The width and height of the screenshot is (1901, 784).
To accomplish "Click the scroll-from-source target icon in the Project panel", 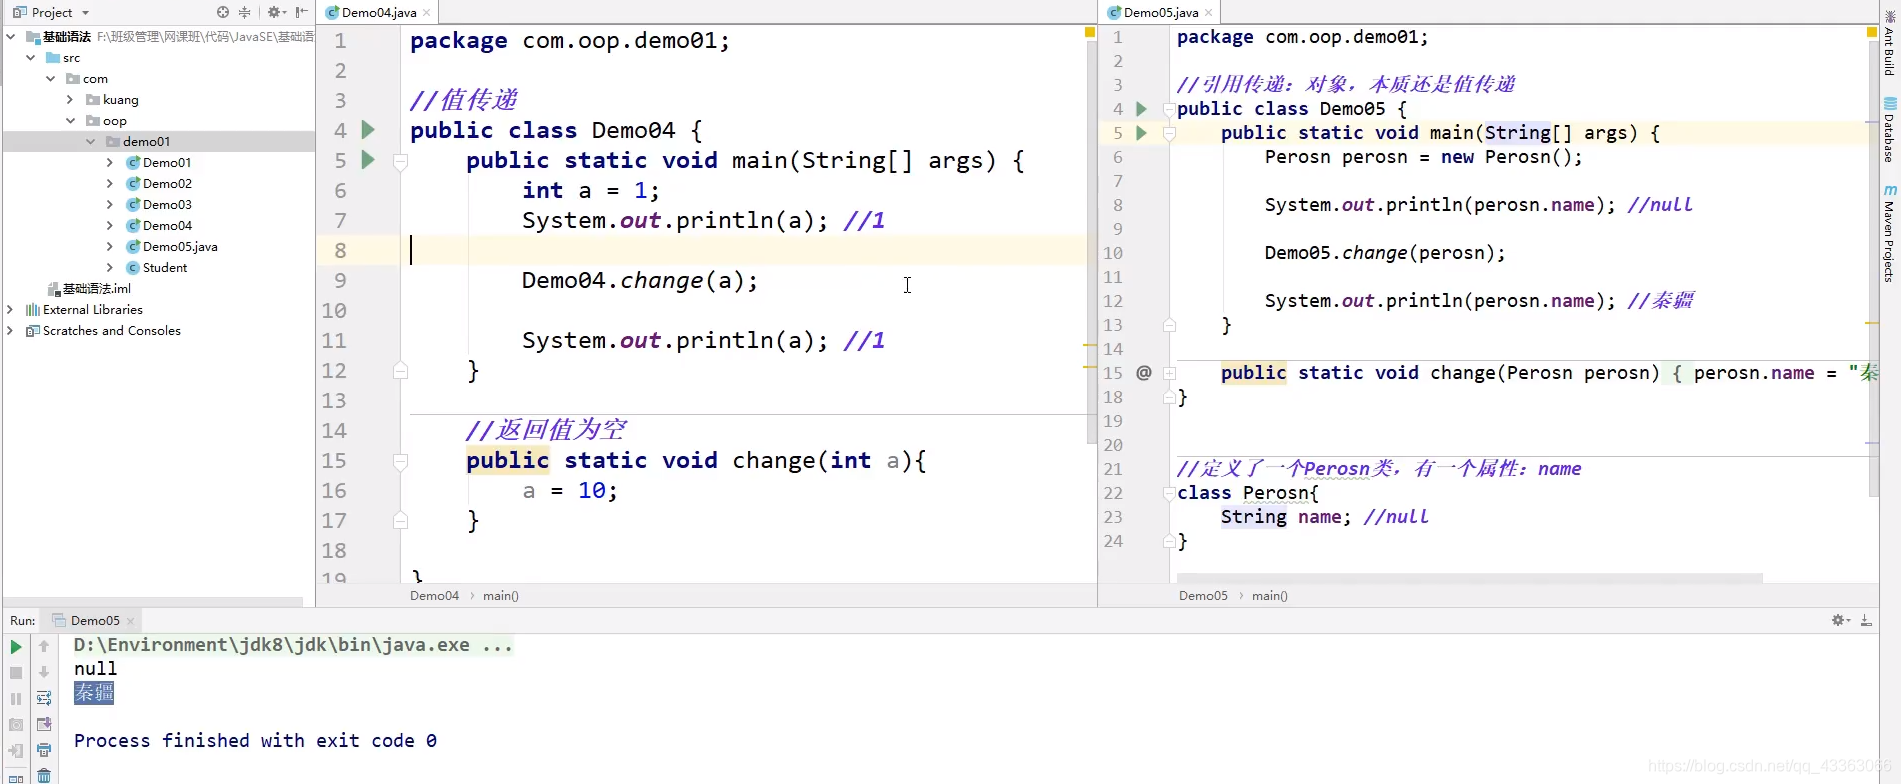I will click(223, 12).
